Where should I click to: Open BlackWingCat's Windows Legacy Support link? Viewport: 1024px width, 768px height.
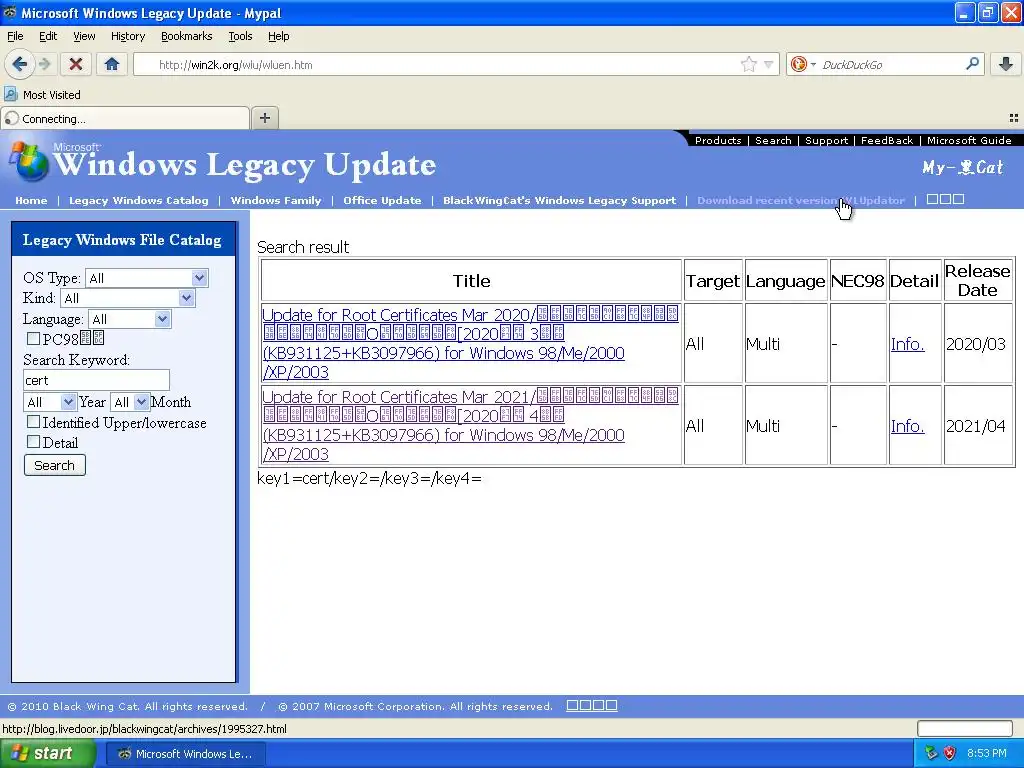[x=559, y=200]
